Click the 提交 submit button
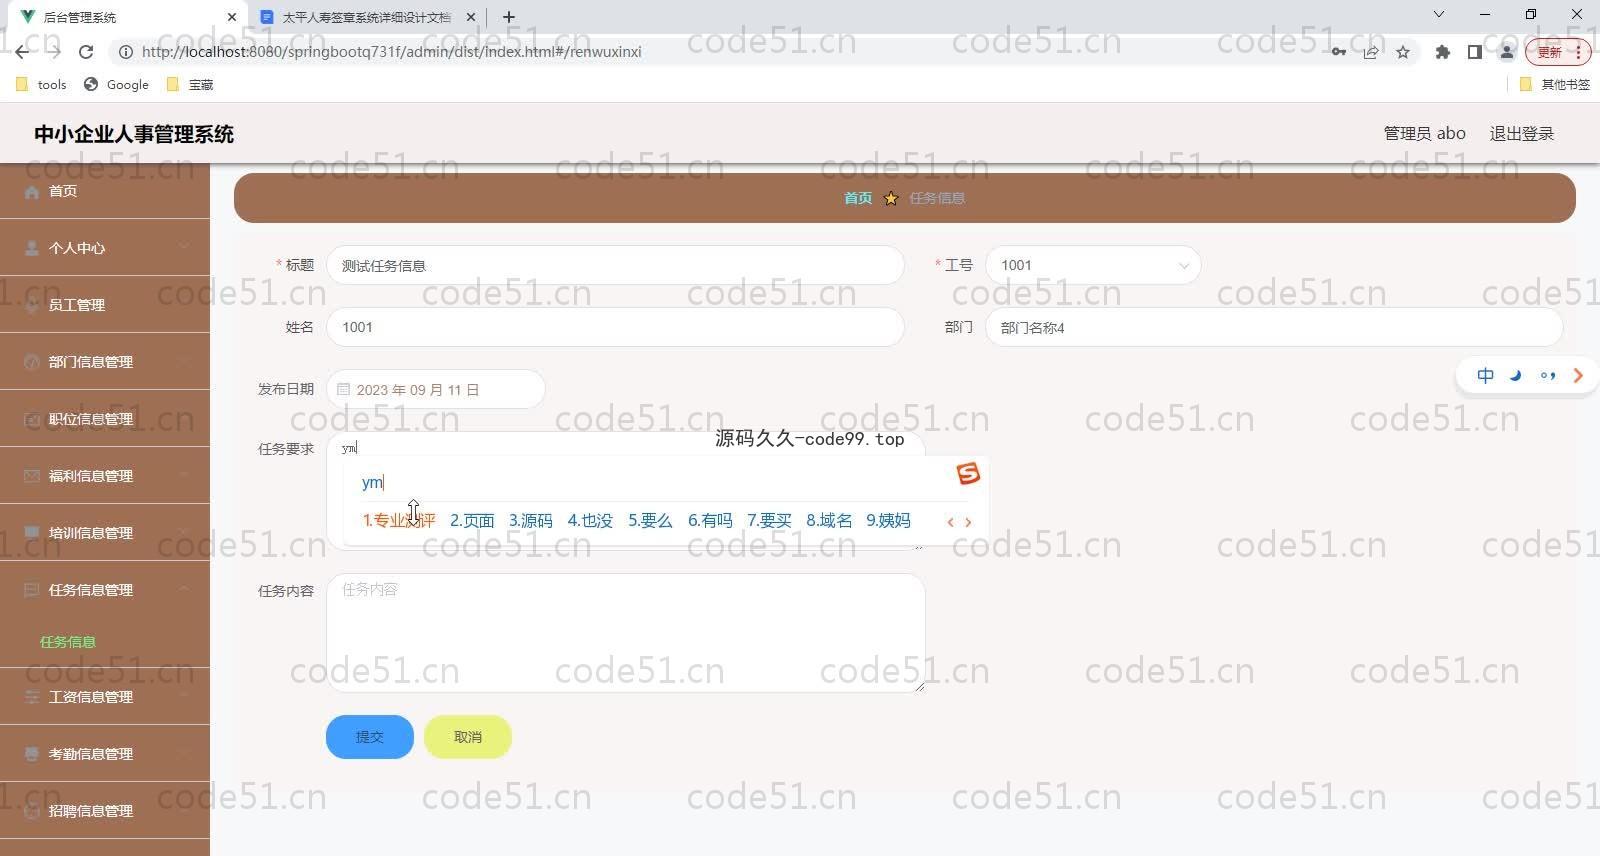This screenshot has height=856, width=1600. (x=370, y=737)
